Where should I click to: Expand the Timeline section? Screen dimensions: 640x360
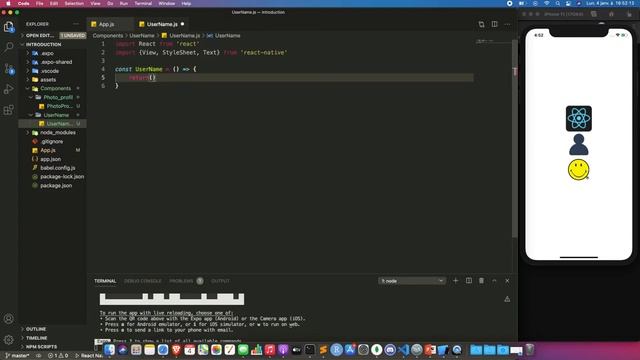pyautogui.click(x=52, y=338)
